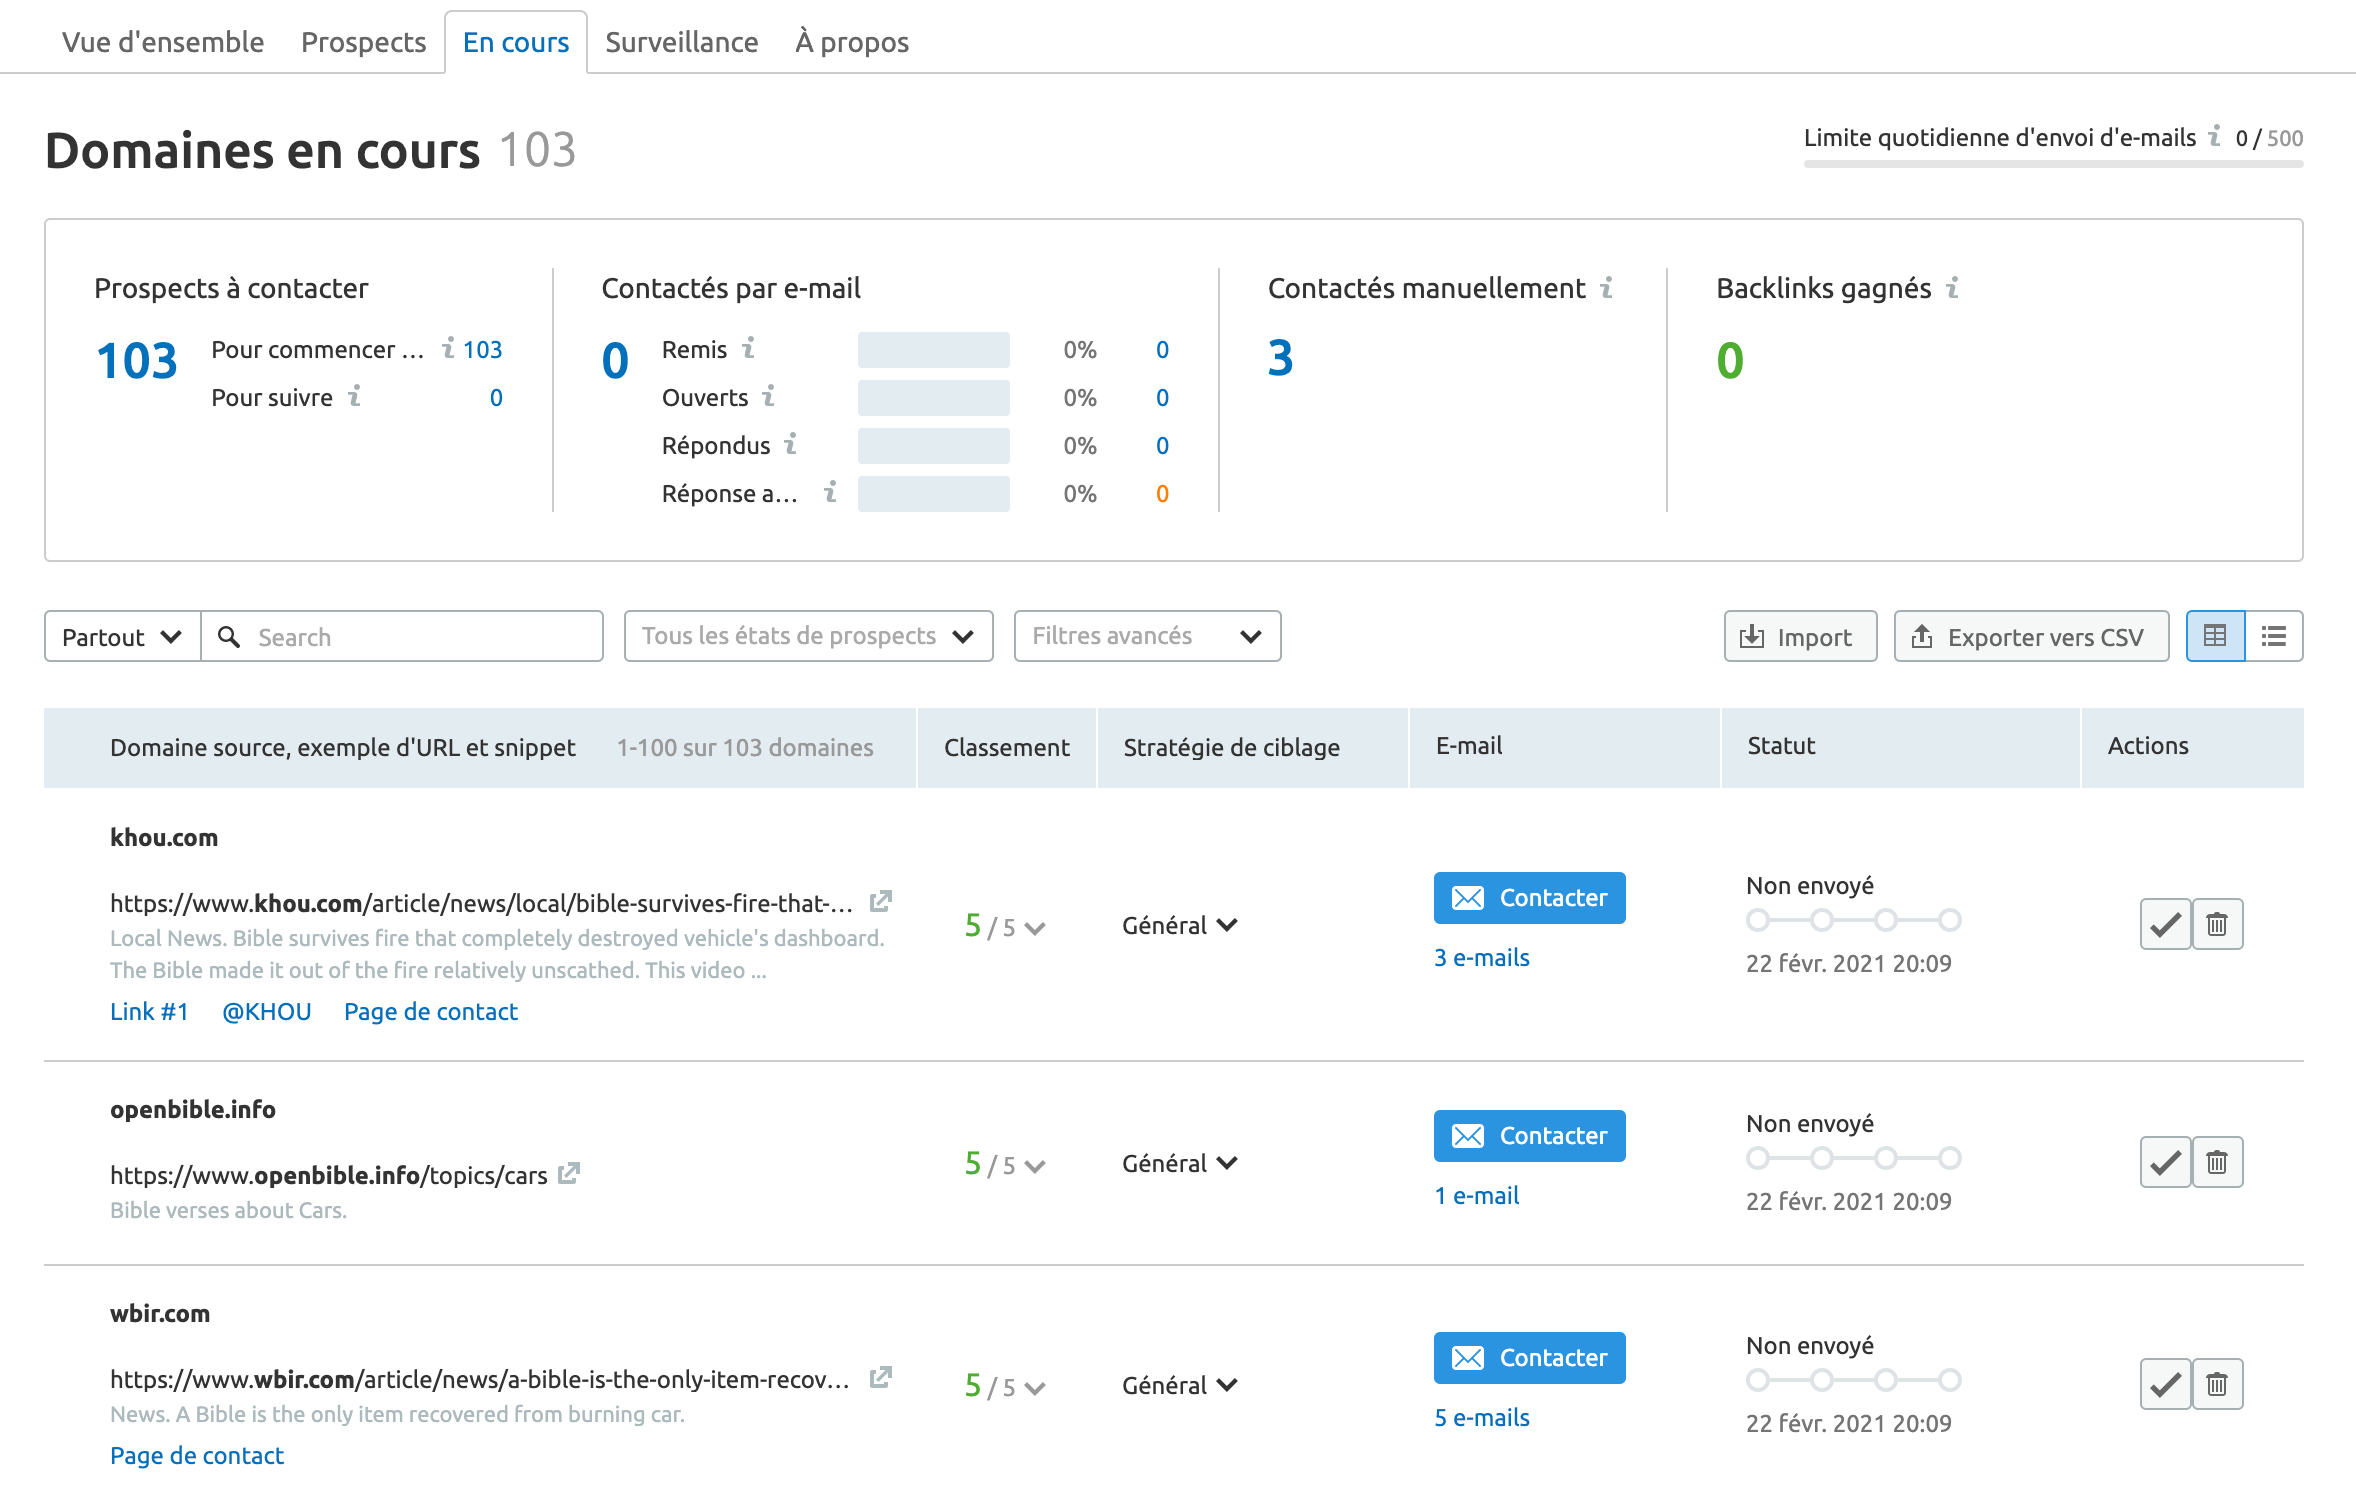Click the Import button

point(1799,637)
